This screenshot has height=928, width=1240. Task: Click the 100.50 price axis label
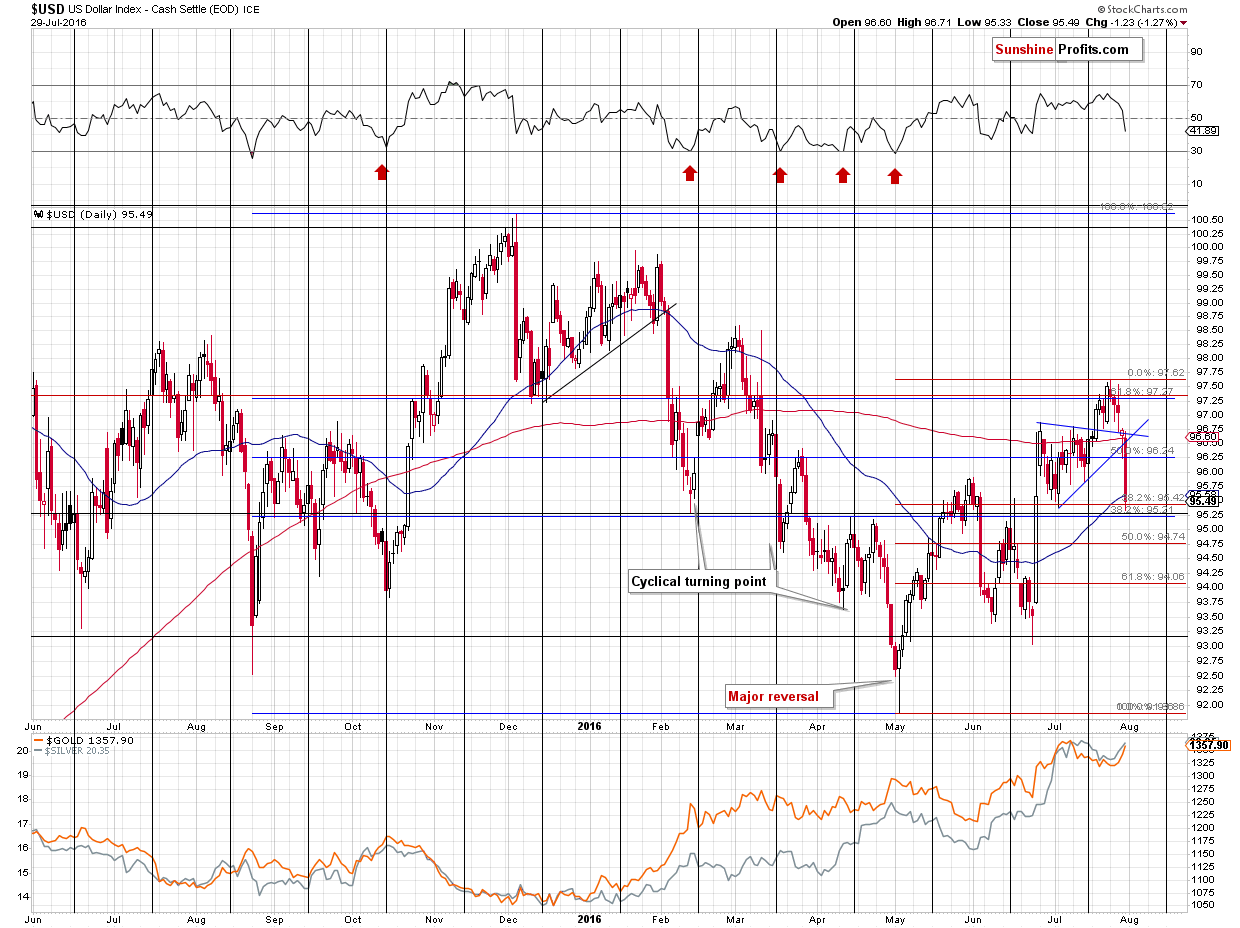pos(1206,219)
